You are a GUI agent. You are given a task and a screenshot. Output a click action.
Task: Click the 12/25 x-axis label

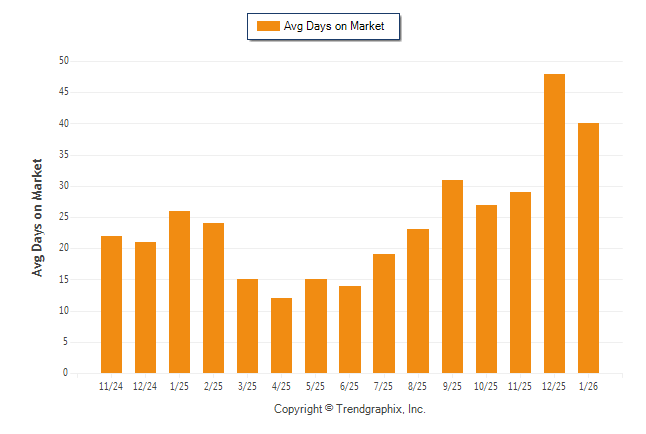click(x=554, y=386)
